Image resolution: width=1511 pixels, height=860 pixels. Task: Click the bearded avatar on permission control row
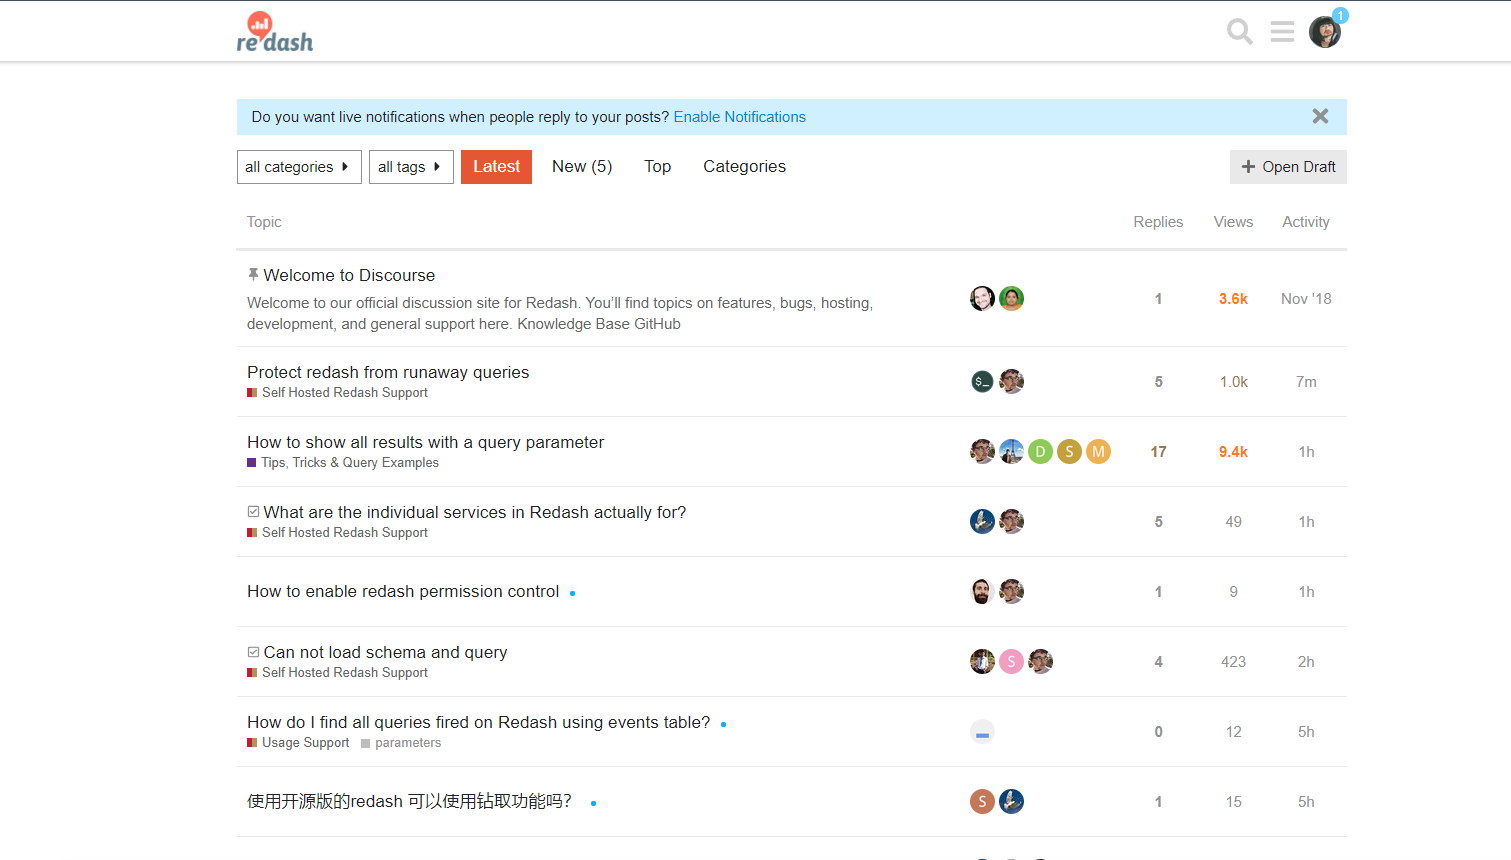[982, 592]
